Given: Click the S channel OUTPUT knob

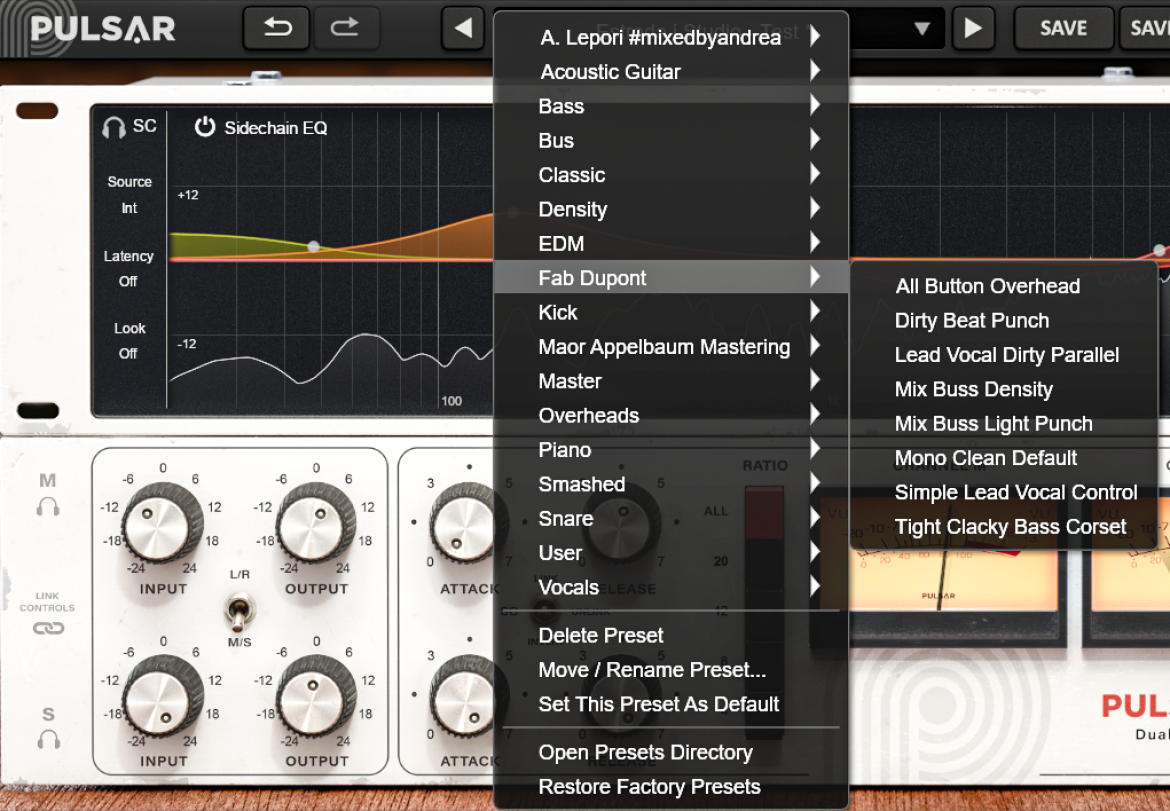Looking at the screenshot, I should (316, 695).
